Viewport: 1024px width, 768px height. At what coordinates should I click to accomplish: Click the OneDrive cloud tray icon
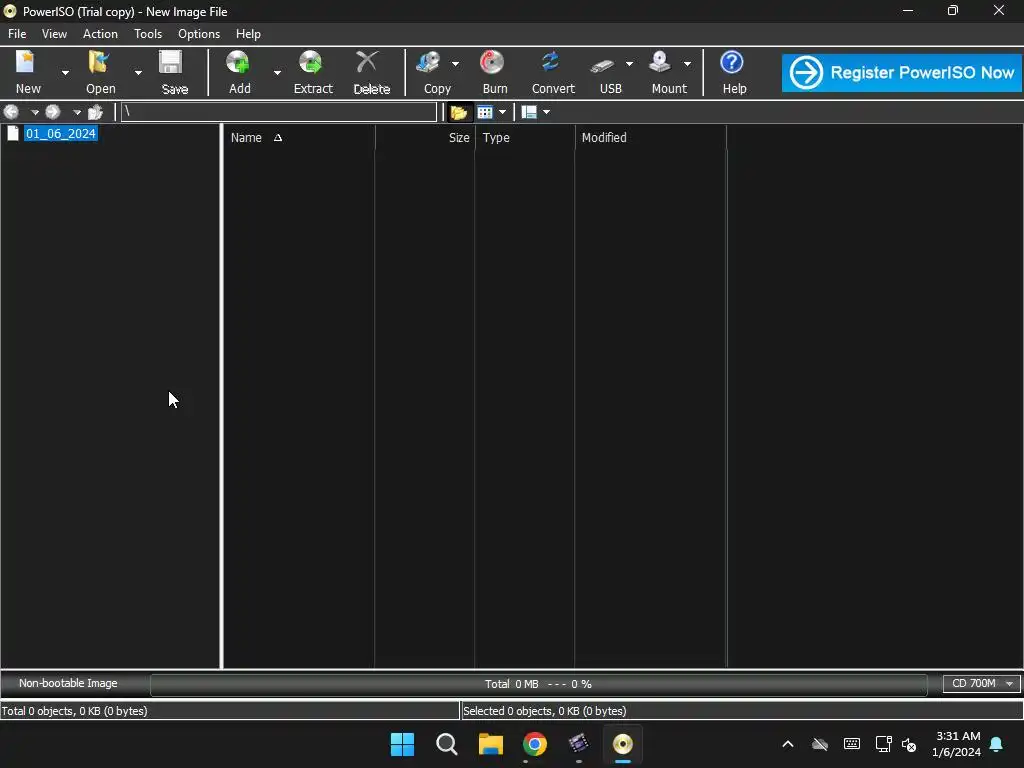click(x=820, y=744)
